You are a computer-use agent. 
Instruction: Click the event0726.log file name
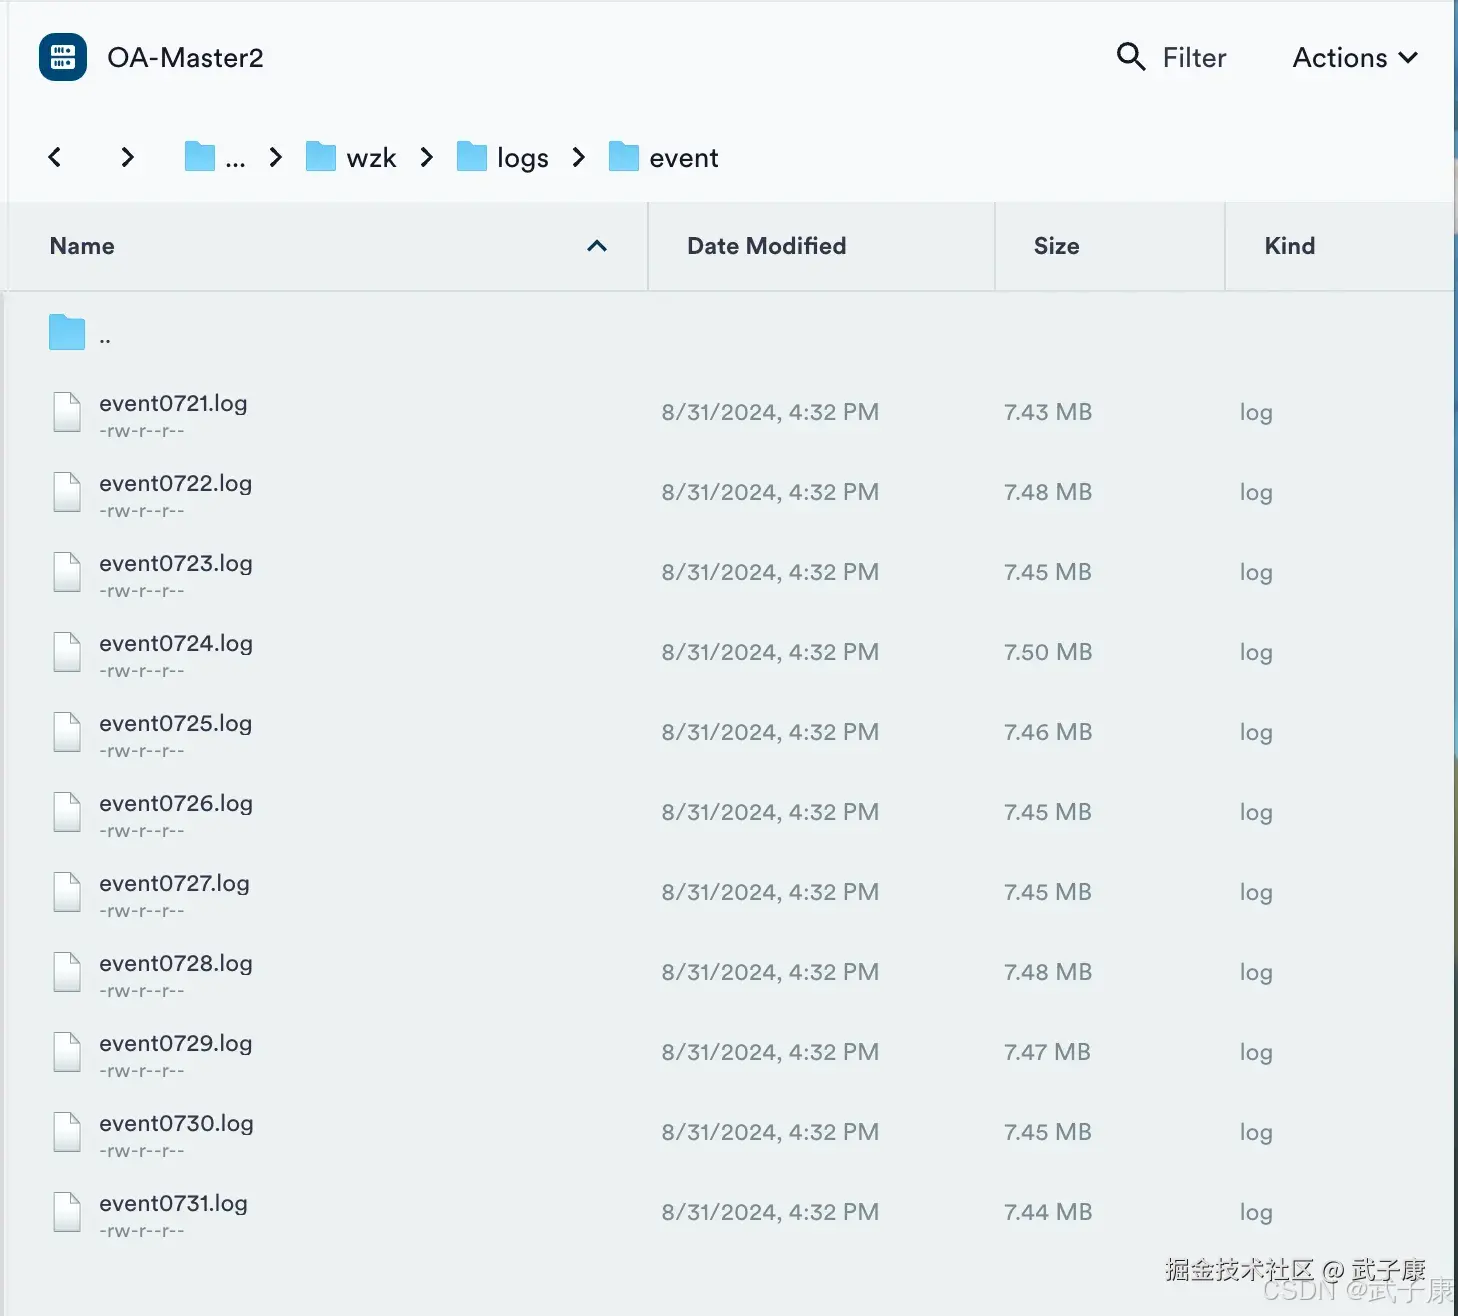coord(176,803)
